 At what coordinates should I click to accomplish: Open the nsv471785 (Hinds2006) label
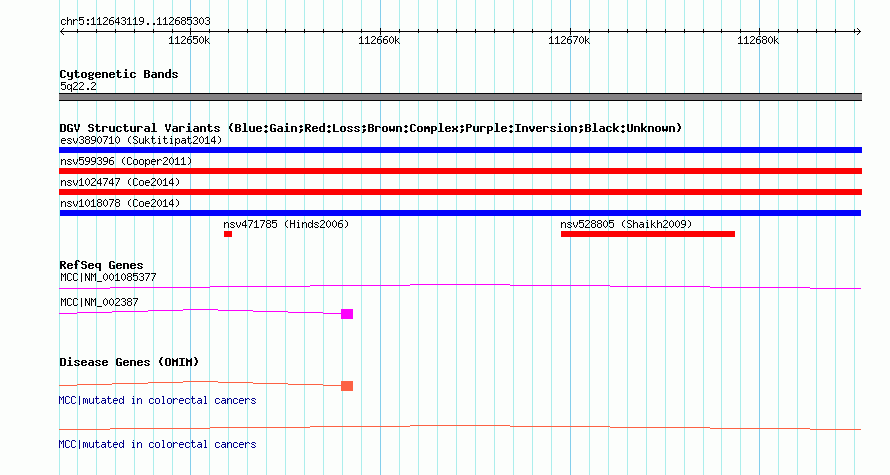point(286,224)
